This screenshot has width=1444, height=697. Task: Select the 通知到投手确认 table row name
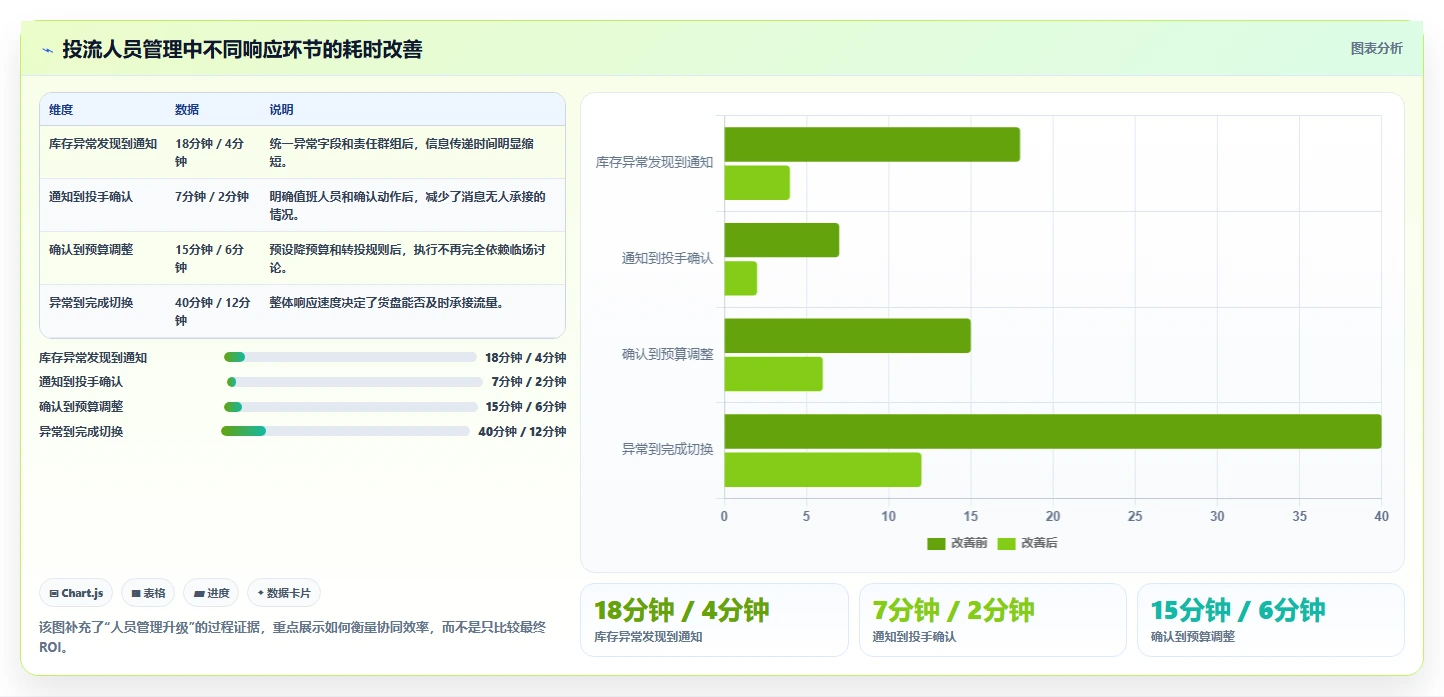pyautogui.click(x=91, y=197)
